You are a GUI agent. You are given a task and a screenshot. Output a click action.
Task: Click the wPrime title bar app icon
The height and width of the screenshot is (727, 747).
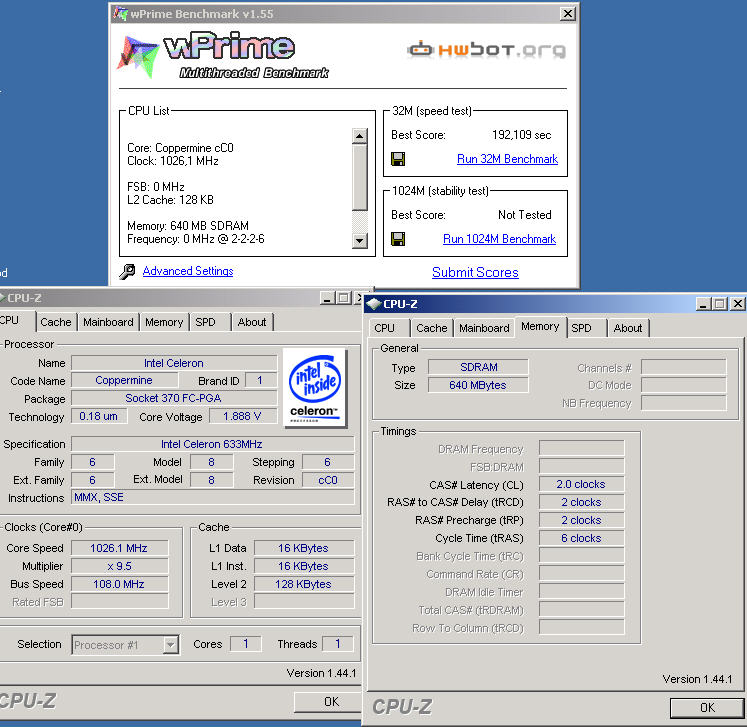pos(121,14)
